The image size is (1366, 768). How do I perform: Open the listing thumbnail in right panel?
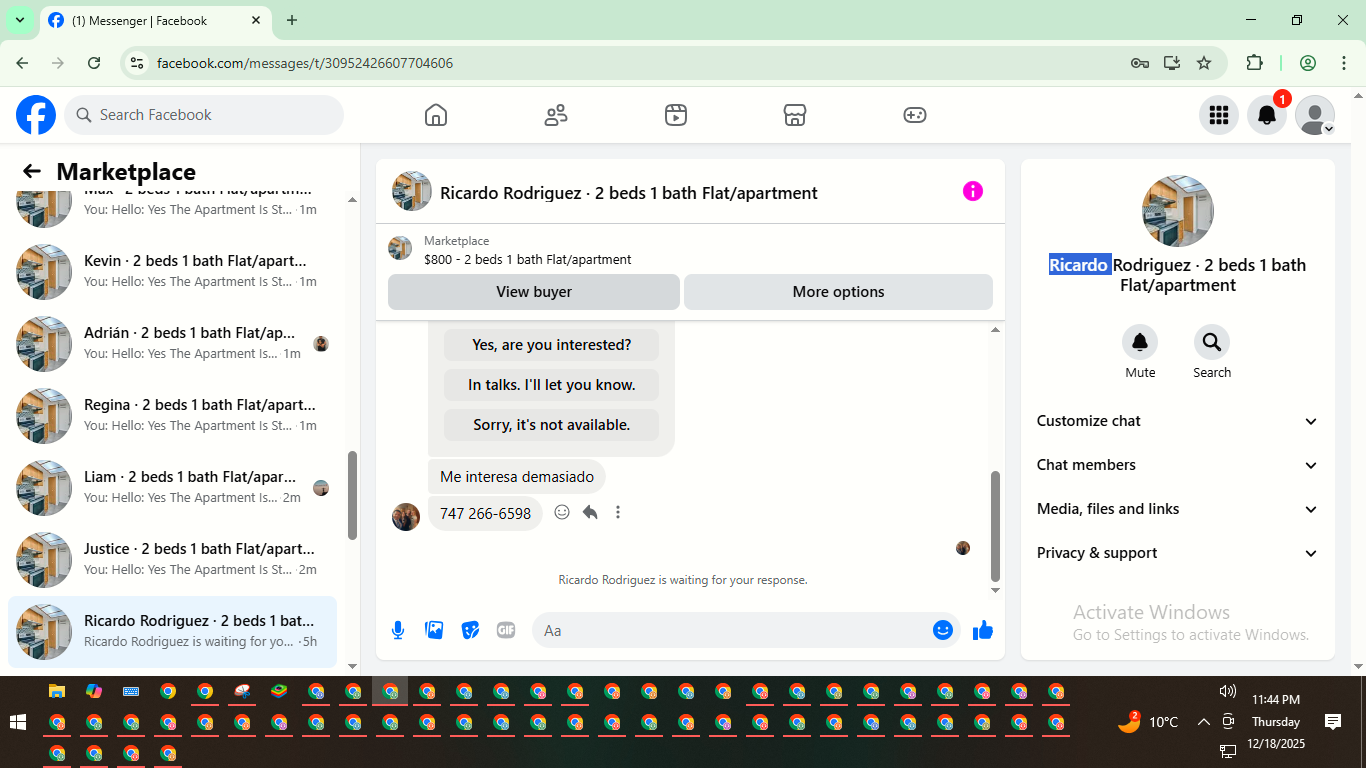[x=1178, y=211]
